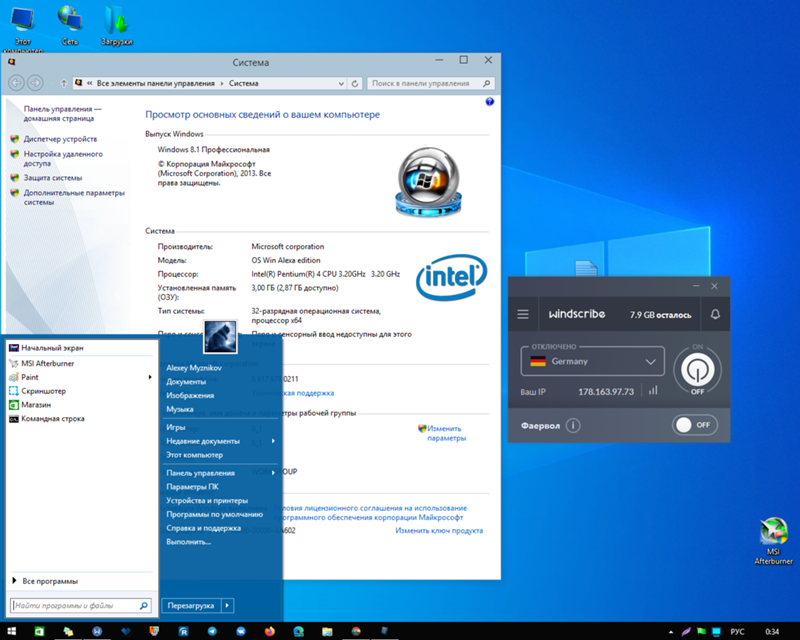Open Документы in Start menu
The height and width of the screenshot is (640, 800).
[x=186, y=381]
